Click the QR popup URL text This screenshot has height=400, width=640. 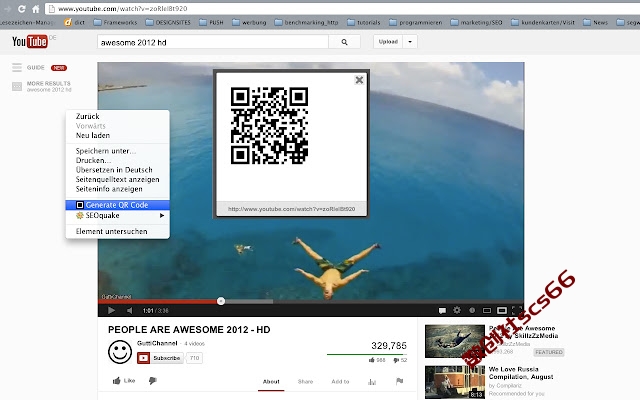tap(291, 209)
